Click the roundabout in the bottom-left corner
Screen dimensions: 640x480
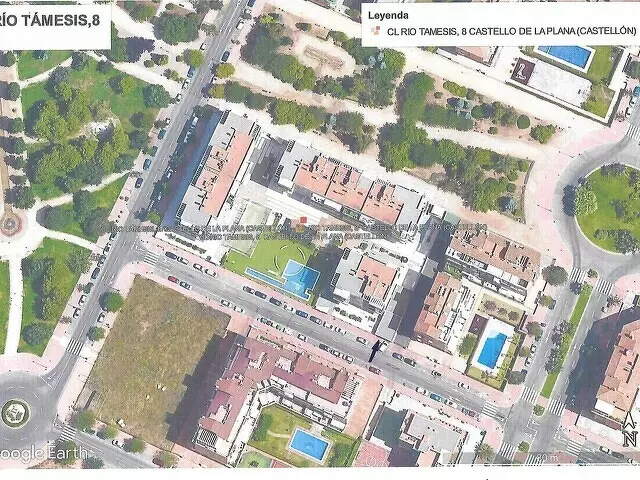tap(15, 412)
